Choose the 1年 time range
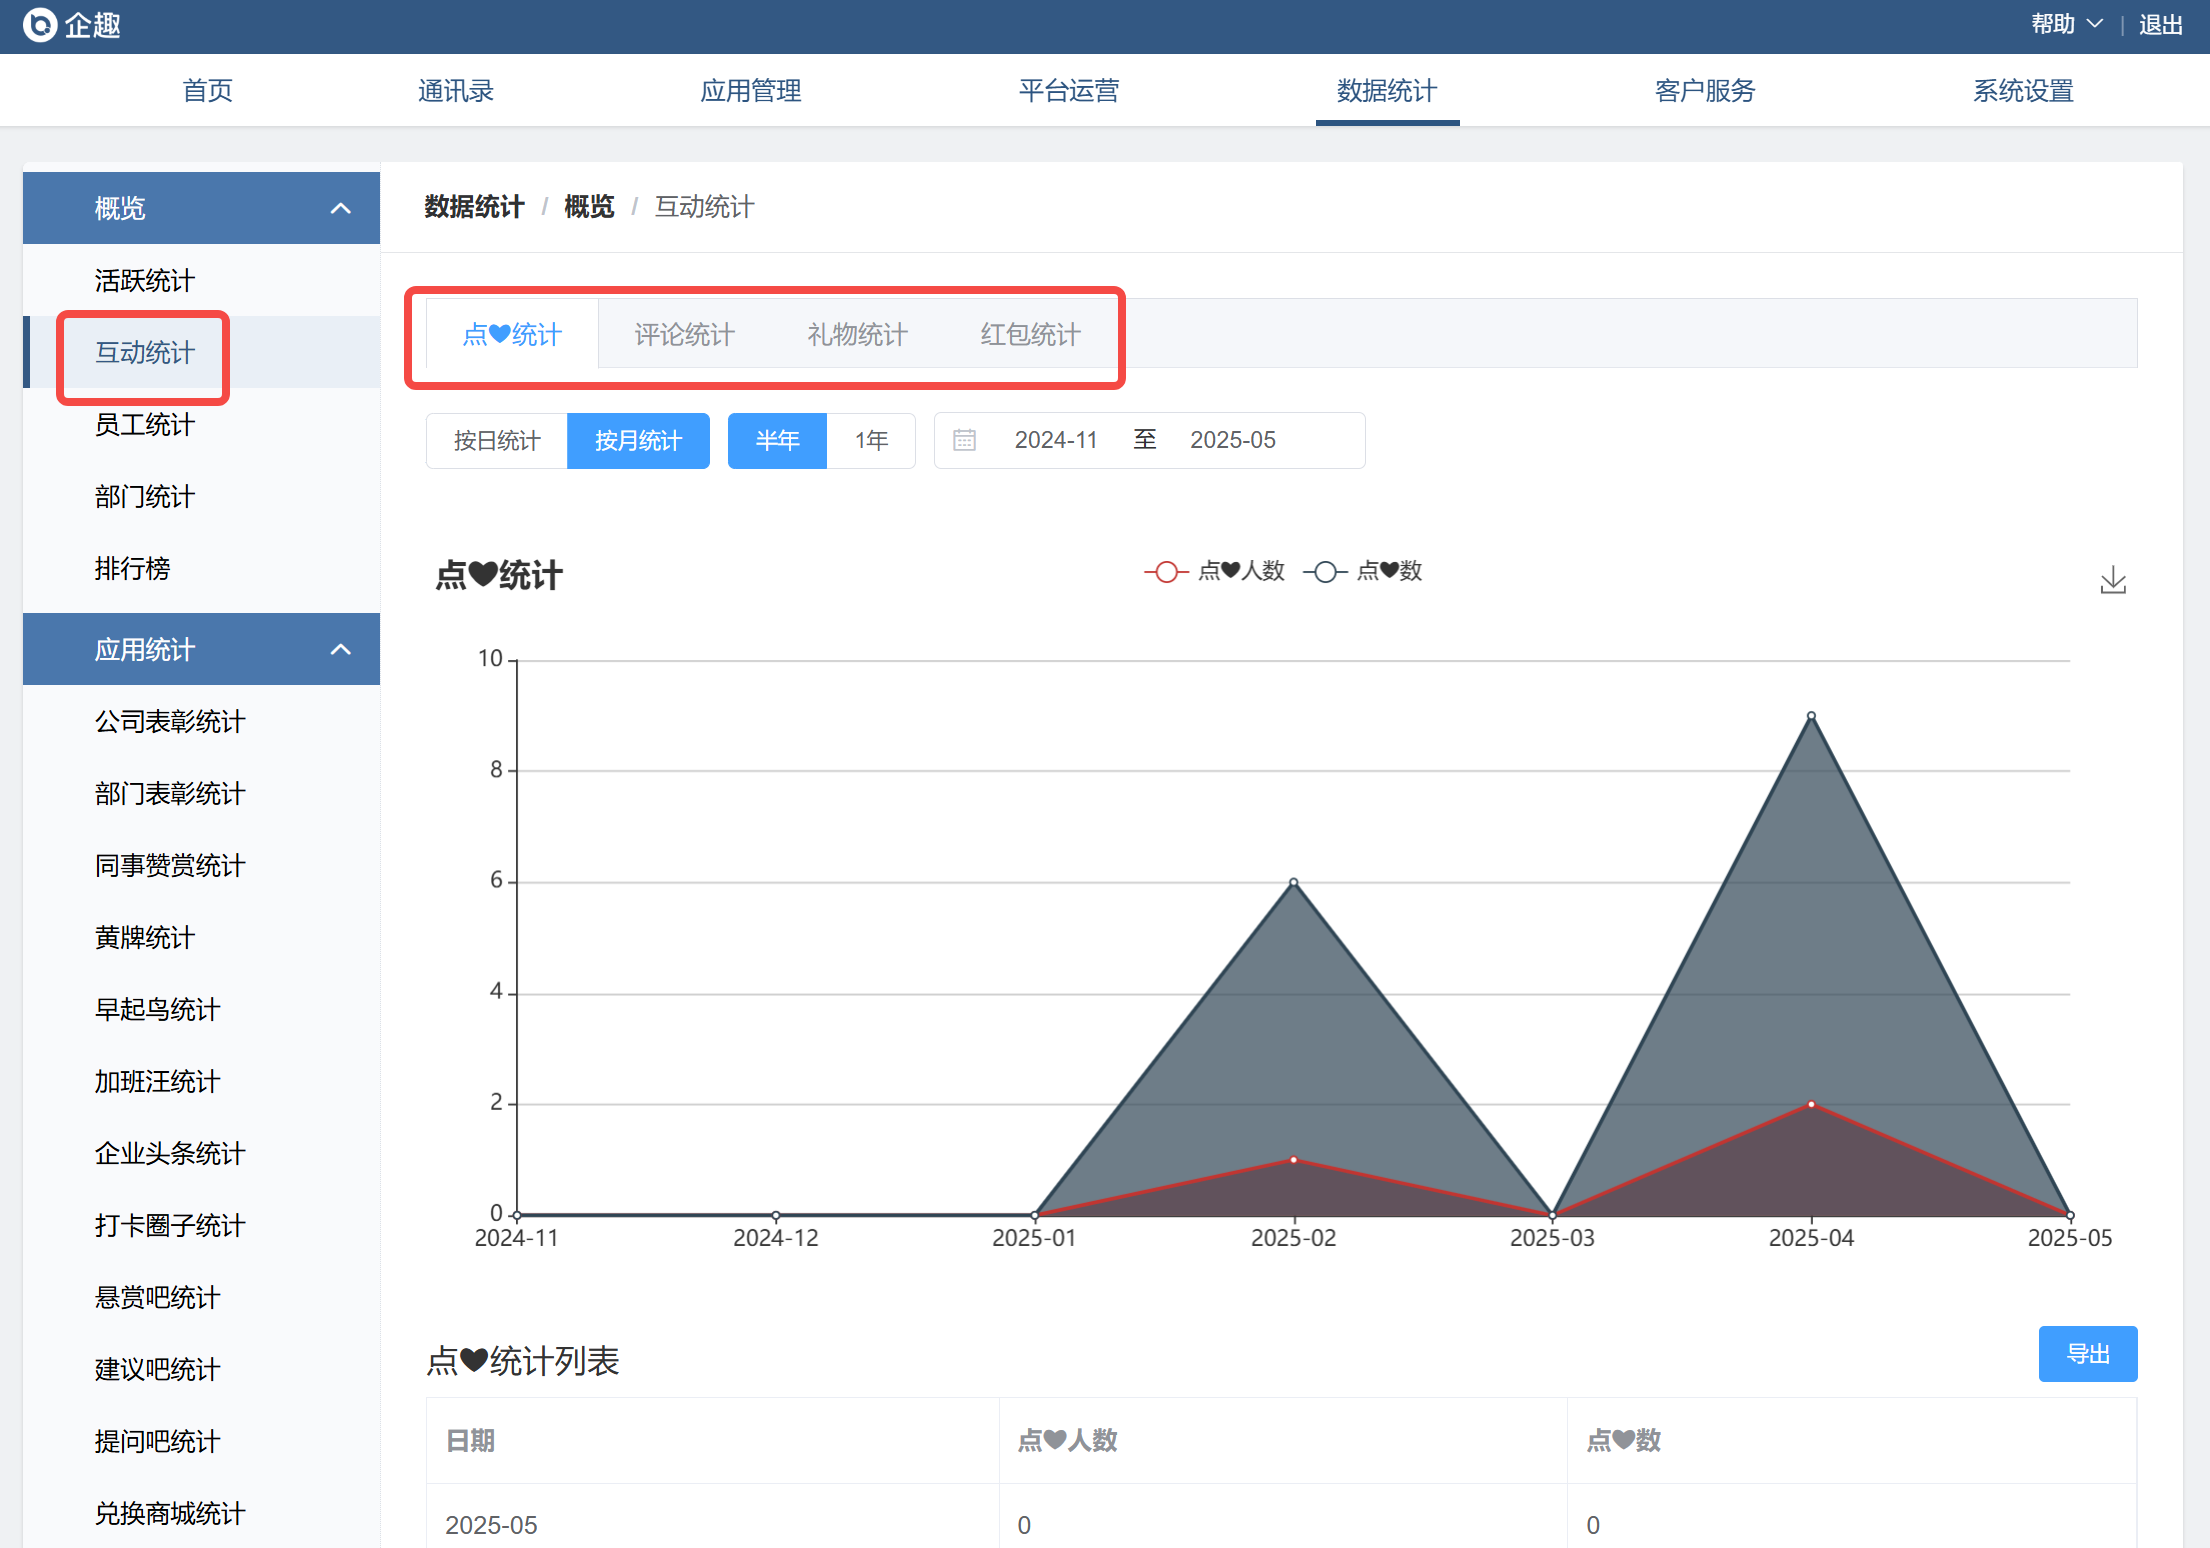2210x1548 pixels. (x=871, y=441)
